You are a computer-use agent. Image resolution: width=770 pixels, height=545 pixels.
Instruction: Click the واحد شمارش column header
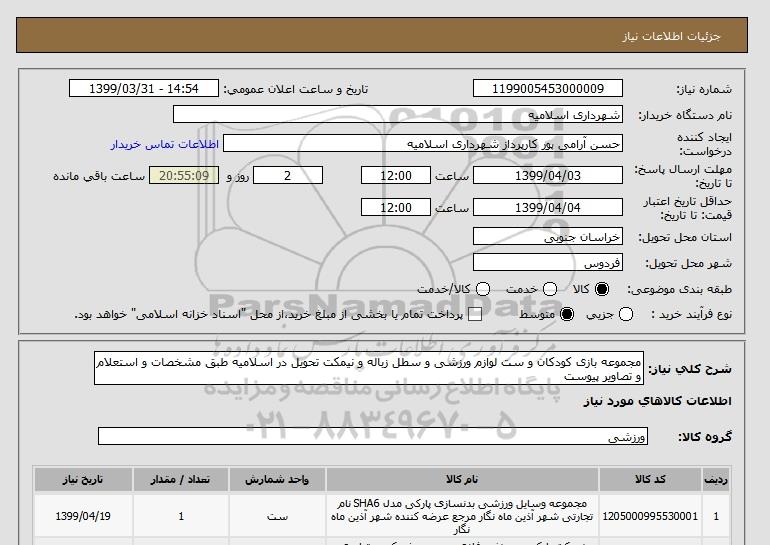tap(277, 479)
